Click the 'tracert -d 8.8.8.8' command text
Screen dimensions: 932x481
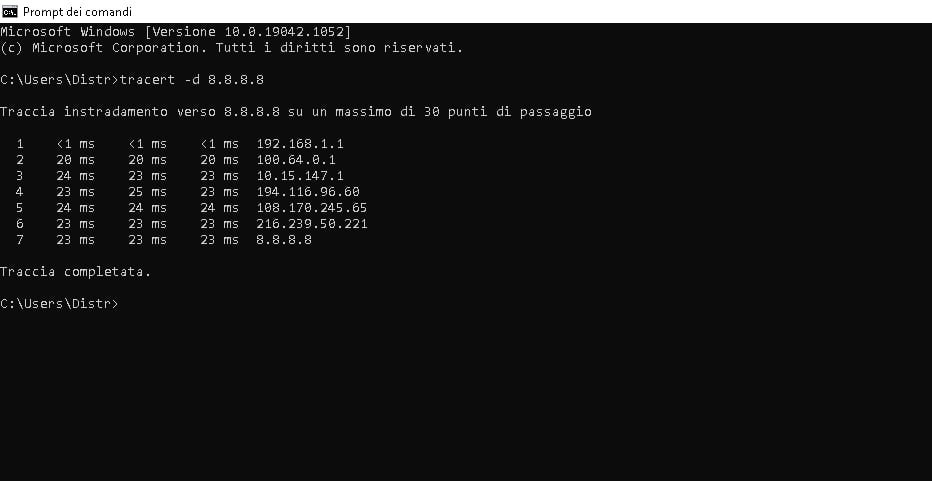pos(192,80)
